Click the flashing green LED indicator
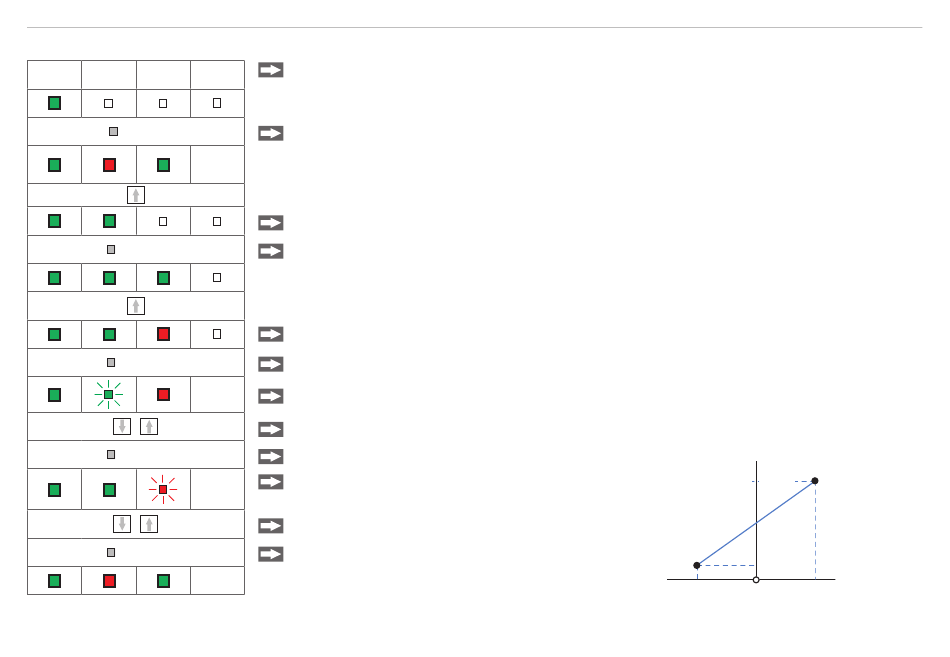 pyautogui.click(x=108, y=395)
